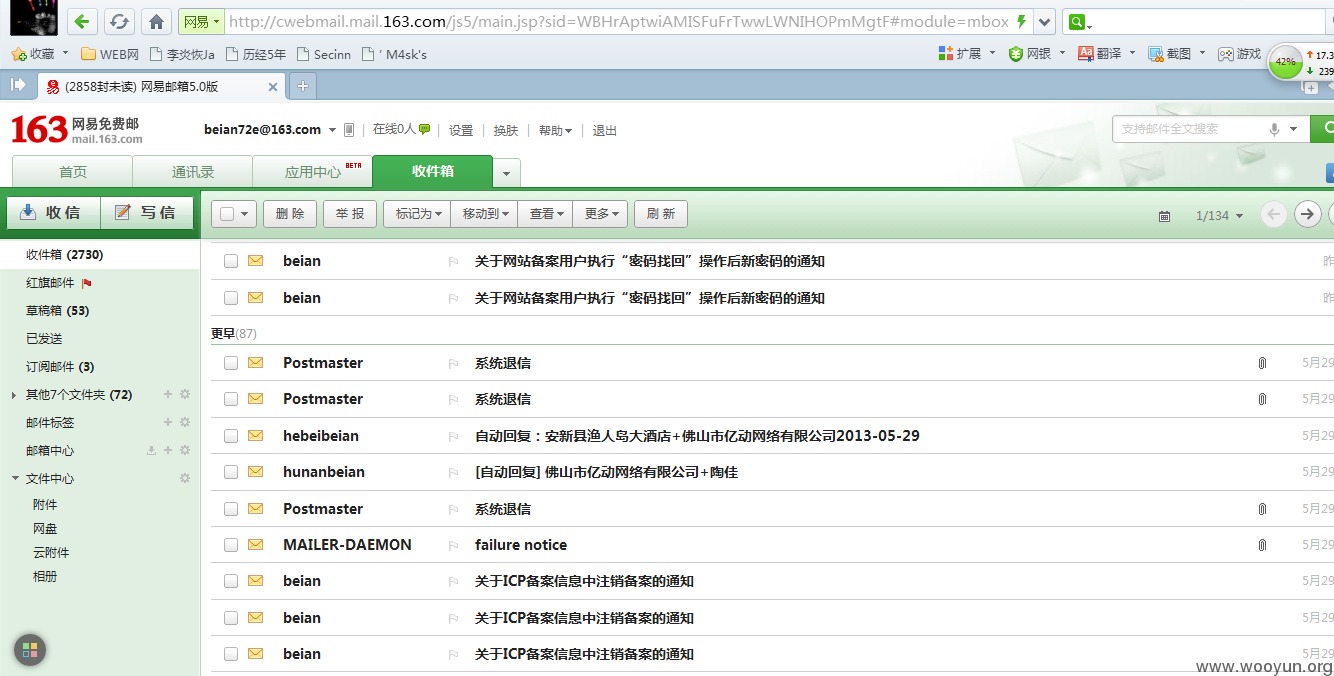Open the 扩展 extensions icon
This screenshot has width=1334, height=676.
coord(945,53)
